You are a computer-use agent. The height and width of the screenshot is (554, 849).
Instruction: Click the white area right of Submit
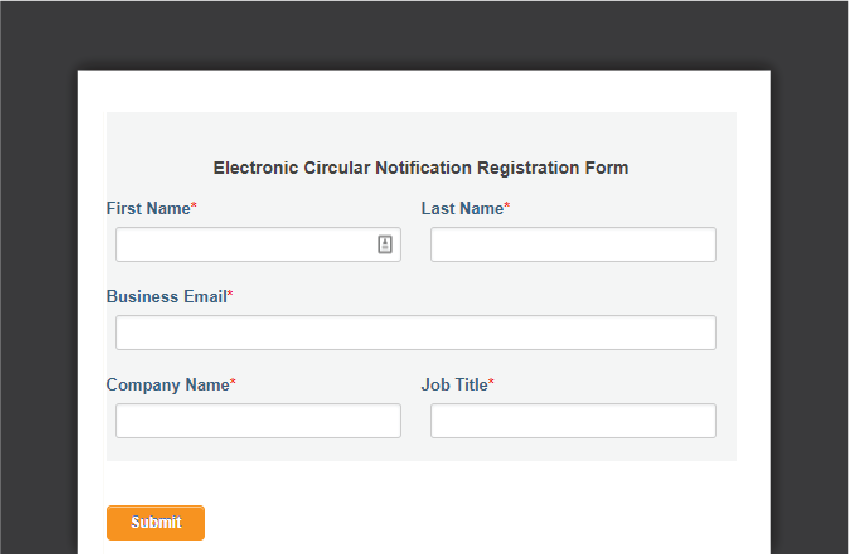click(480, 522)
